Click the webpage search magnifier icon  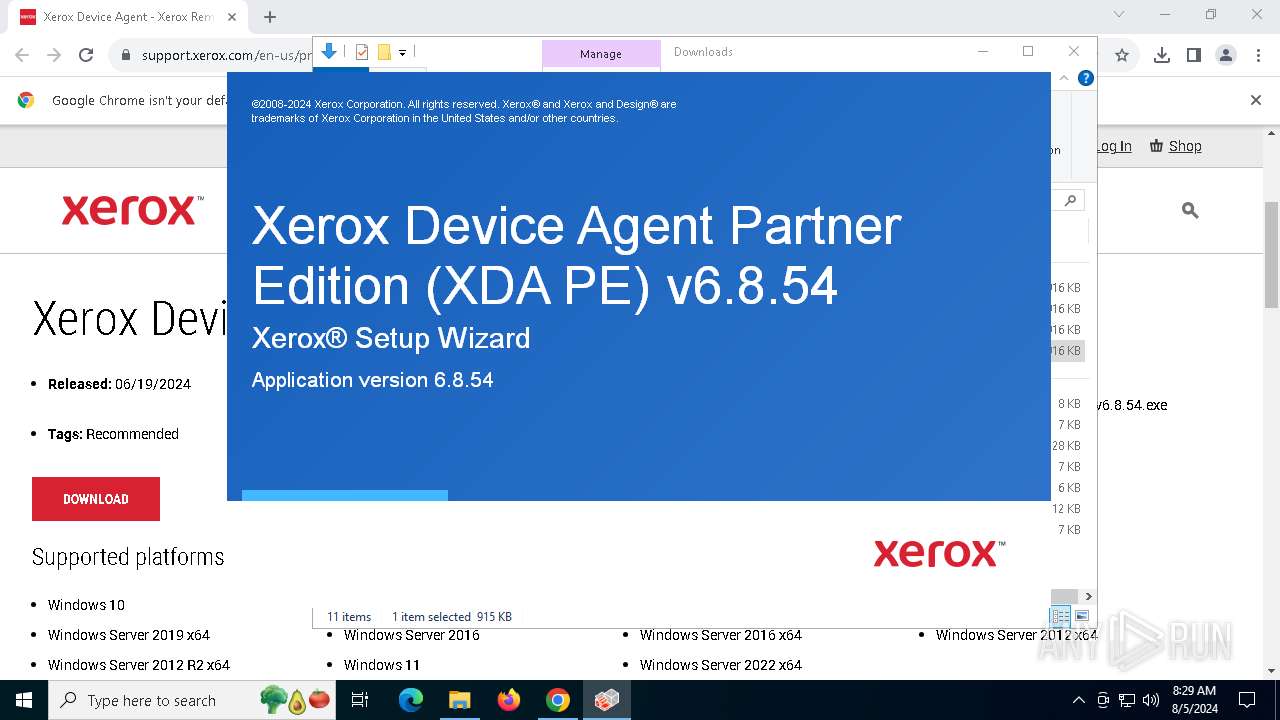click(x=1190, y=210)
